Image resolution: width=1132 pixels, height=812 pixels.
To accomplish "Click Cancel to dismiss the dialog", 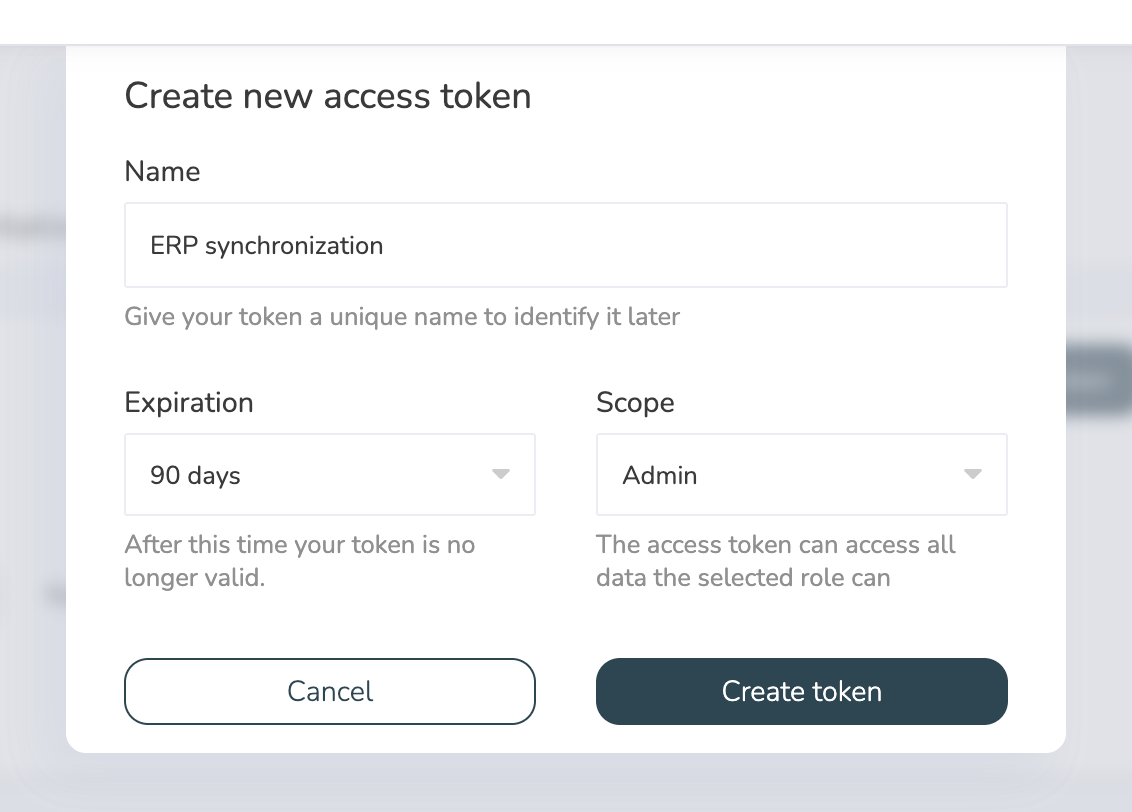I will click(330, 691).
